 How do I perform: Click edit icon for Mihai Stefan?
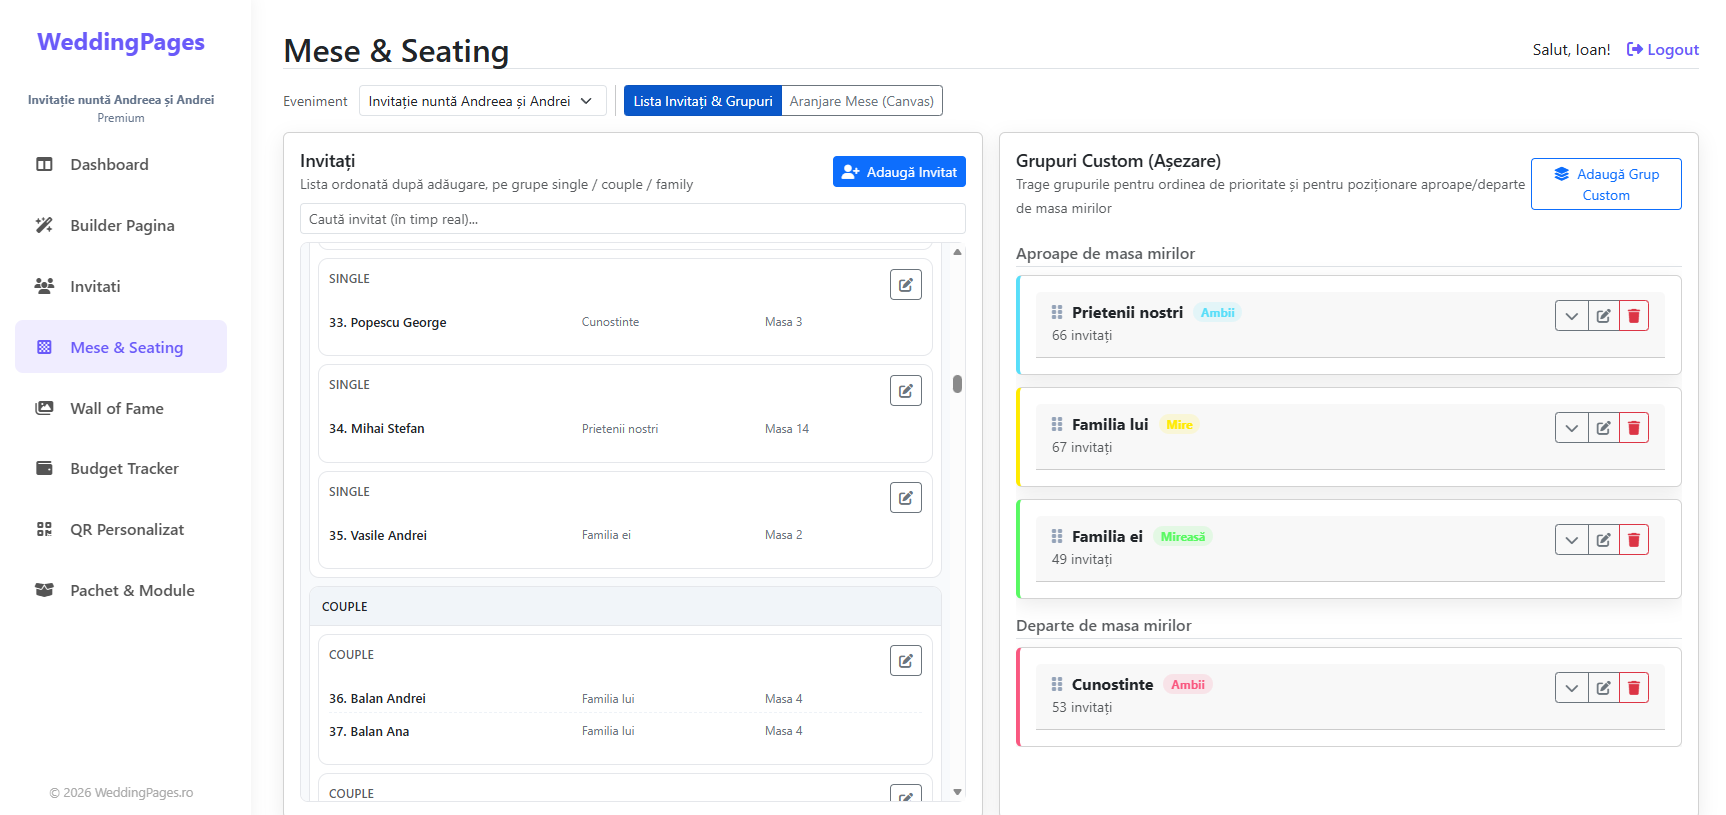905,391
